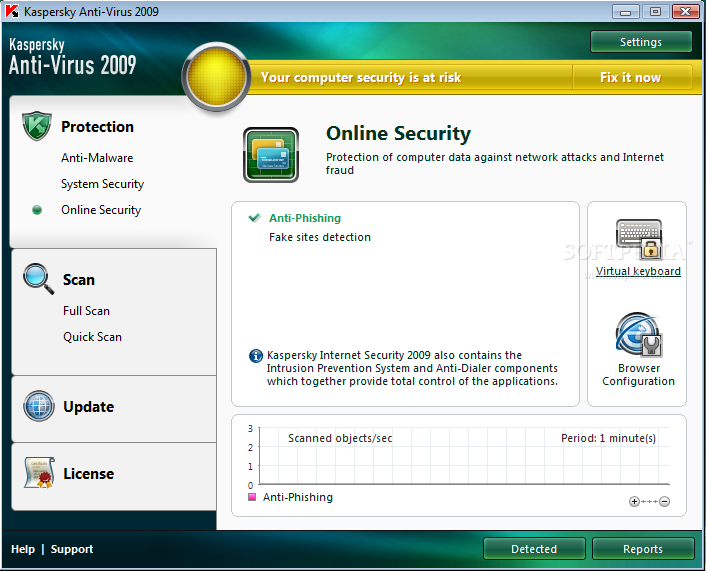Viewport: 706px width, 571px height.
Task: Click the Online Security heading
Action: 398,133
